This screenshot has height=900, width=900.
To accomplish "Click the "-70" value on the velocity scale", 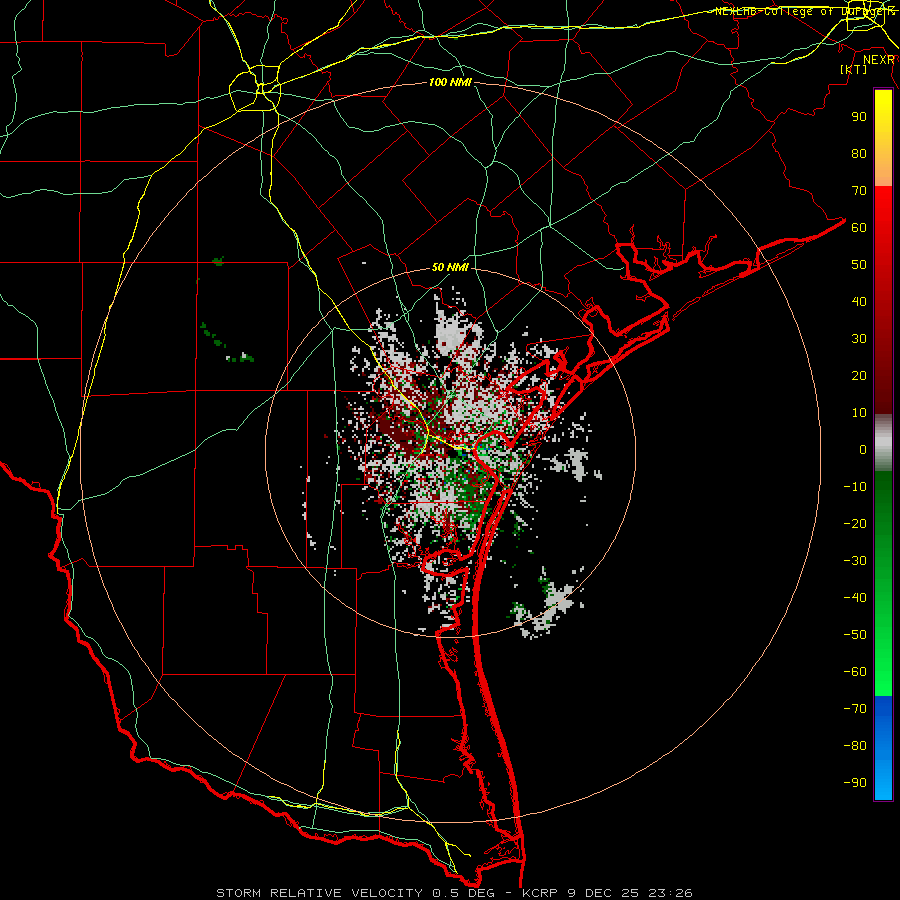I will pyautogui.click(x=855, y=709).
